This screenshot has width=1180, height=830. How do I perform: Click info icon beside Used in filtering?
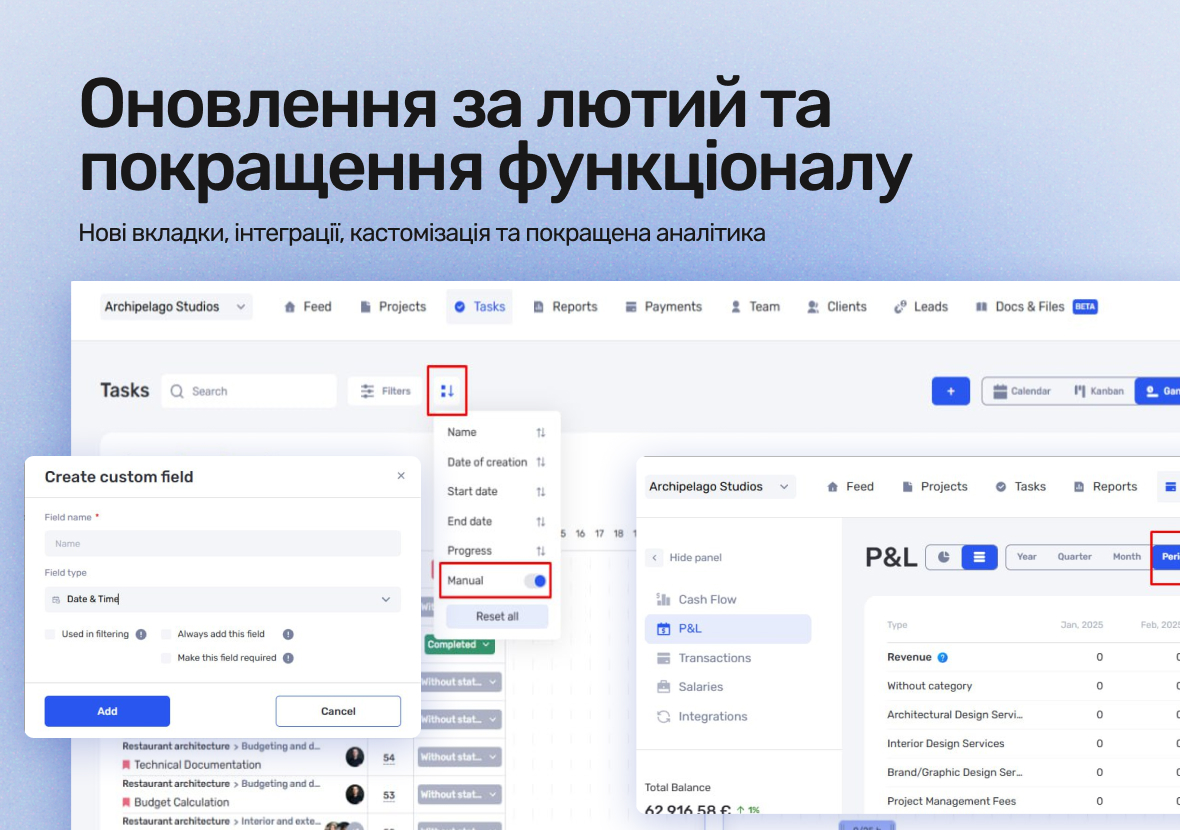tap(141, 634)
